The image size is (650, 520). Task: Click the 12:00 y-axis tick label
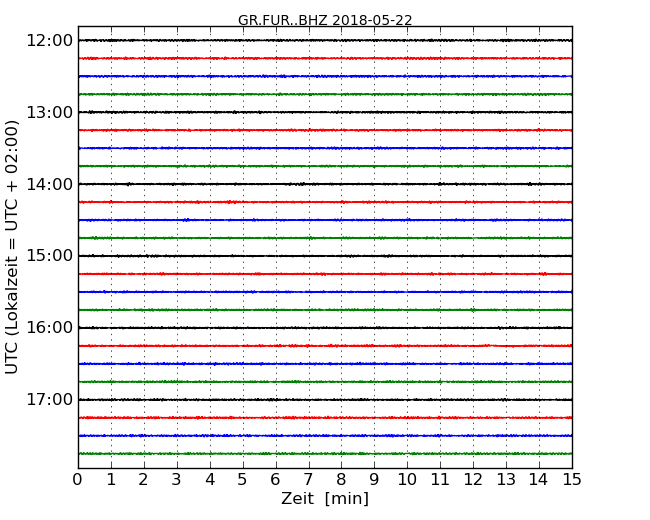click(50, 41)
